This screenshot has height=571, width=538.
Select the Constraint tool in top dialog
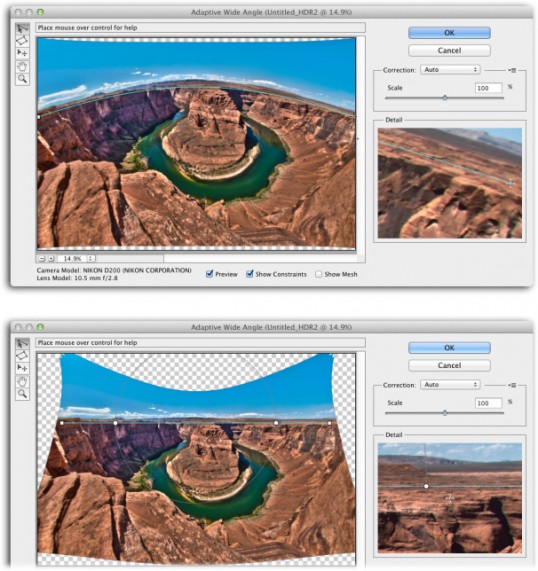tap(22, 29)
